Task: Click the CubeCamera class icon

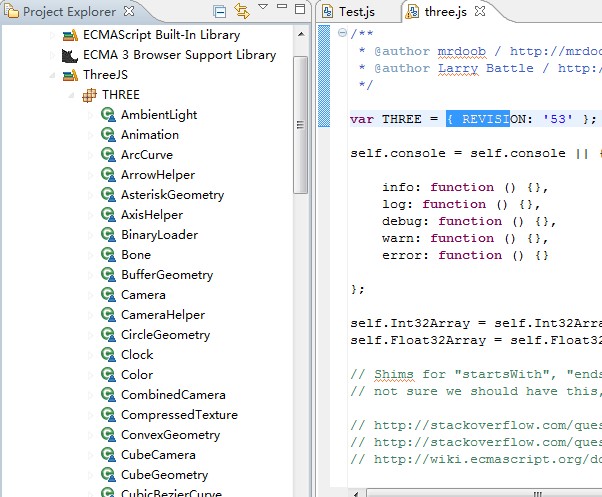Action: 108,455
